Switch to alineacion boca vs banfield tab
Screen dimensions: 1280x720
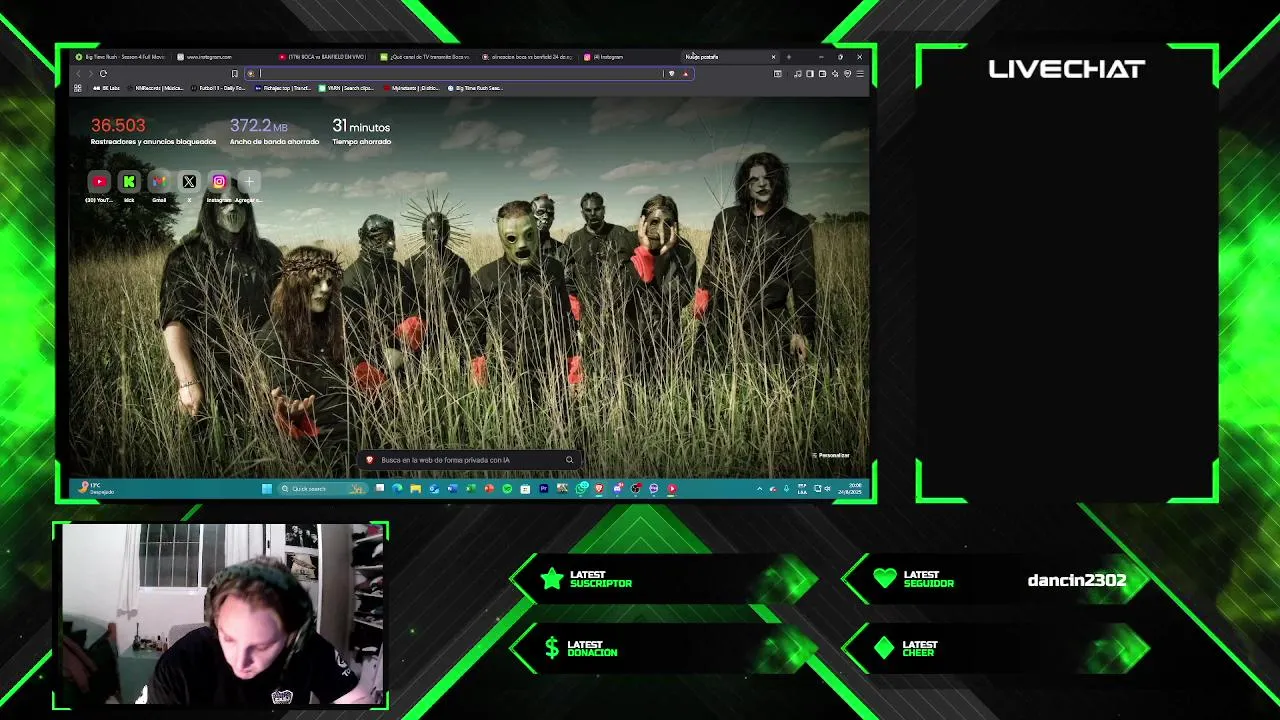click(527, 57)
